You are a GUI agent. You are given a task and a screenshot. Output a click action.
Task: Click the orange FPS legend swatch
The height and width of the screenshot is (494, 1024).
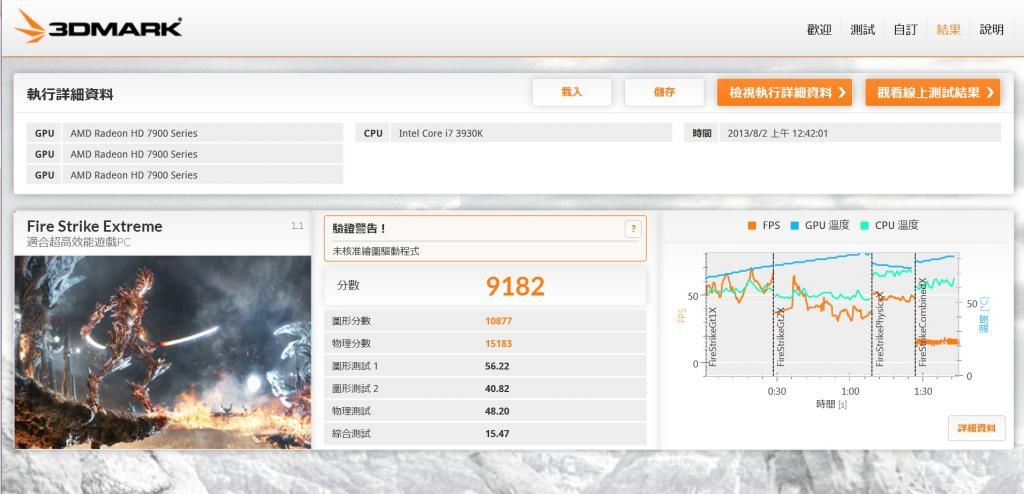pos(752,225)
